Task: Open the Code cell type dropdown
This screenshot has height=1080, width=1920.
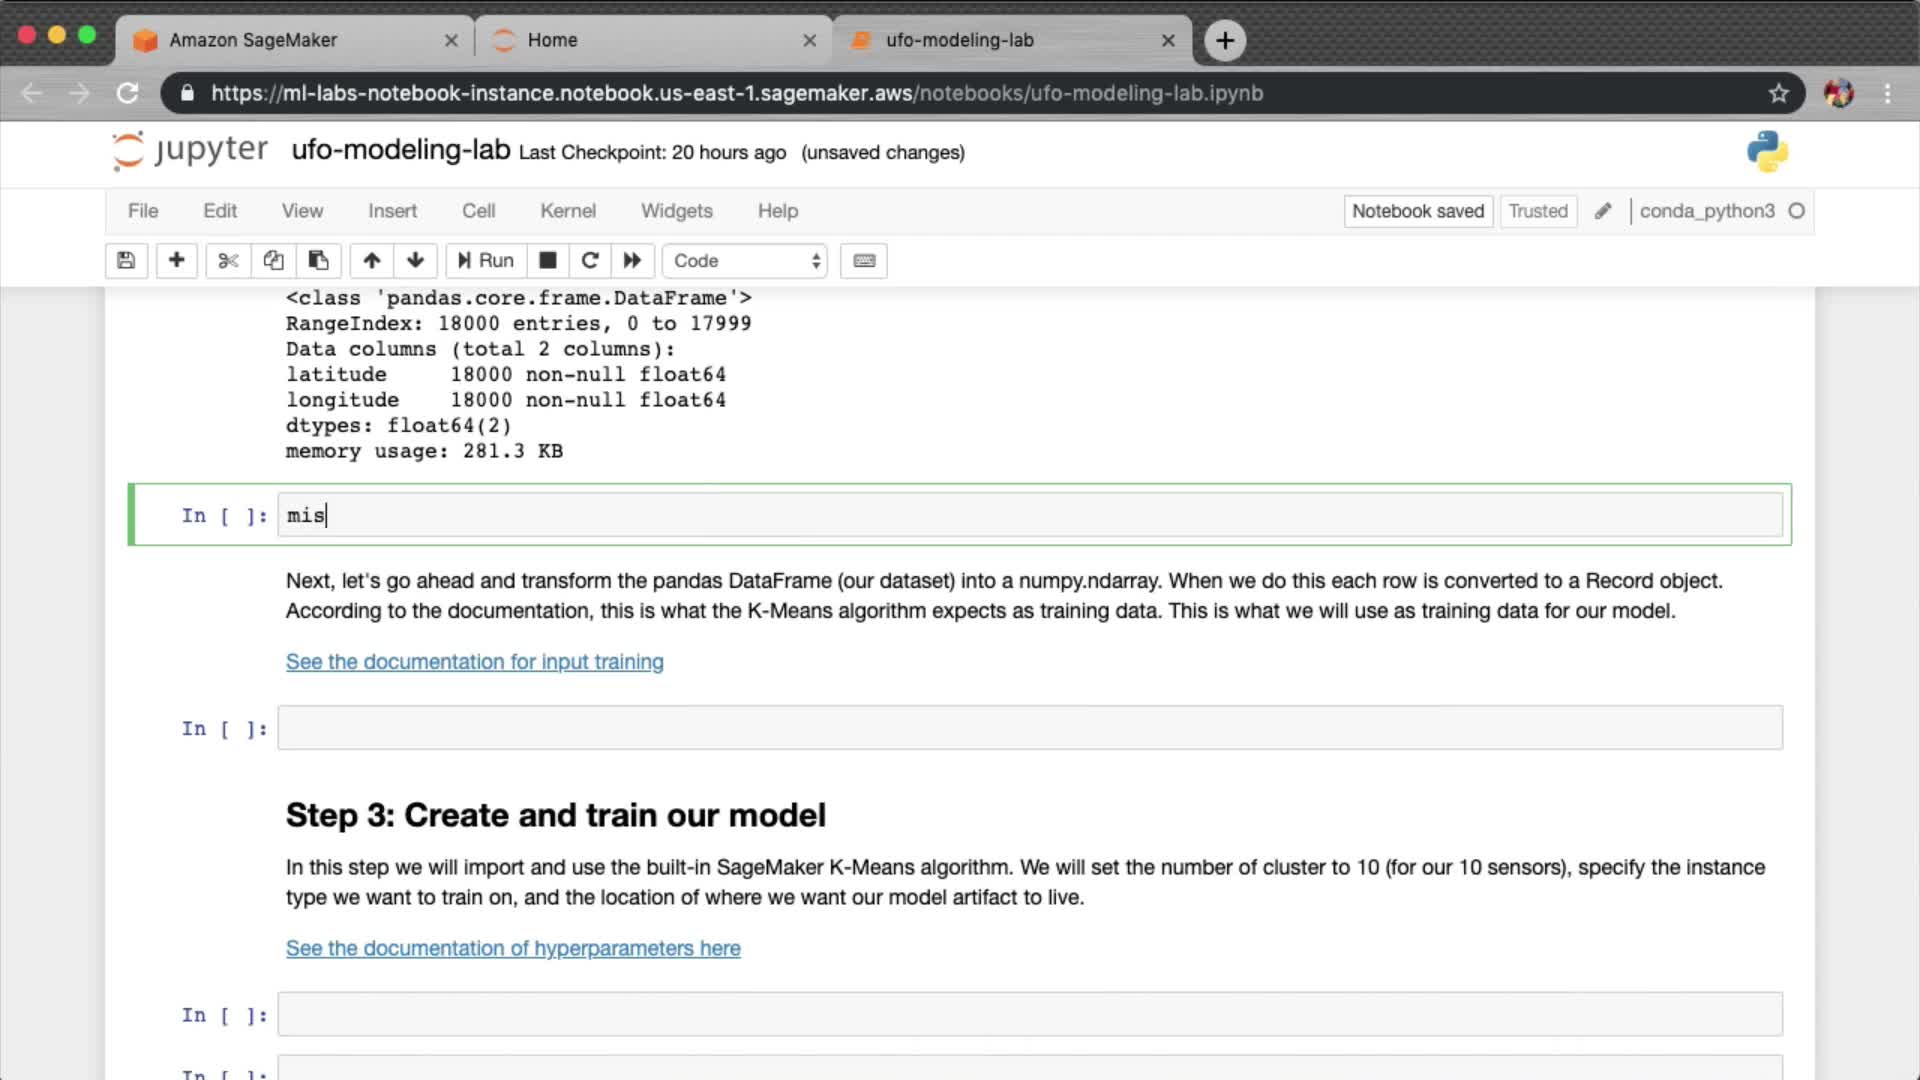Action: click(745, 261)
